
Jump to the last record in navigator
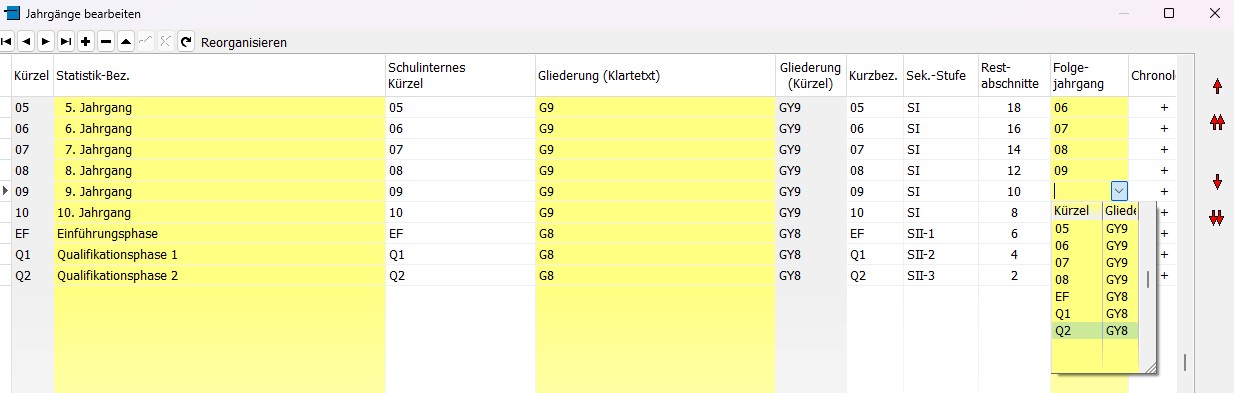pos(66,42)
